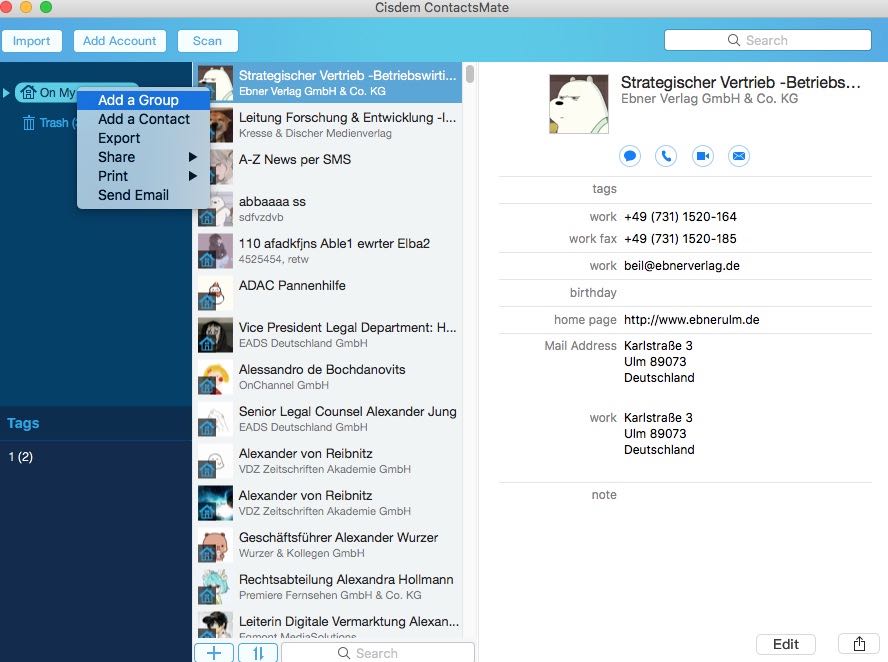Choose Add a Group from context menu
Viewport: 888px width, 662px height.
click(x=143, y=100)
